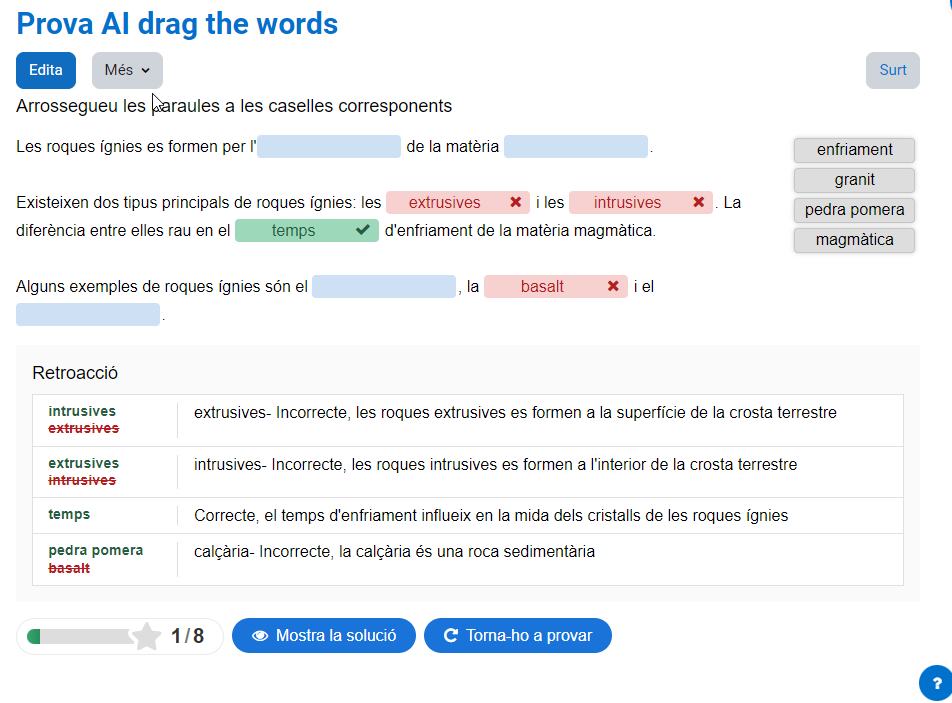Click the star icon in score bar
952x703 pixels.
pos(147,636)
